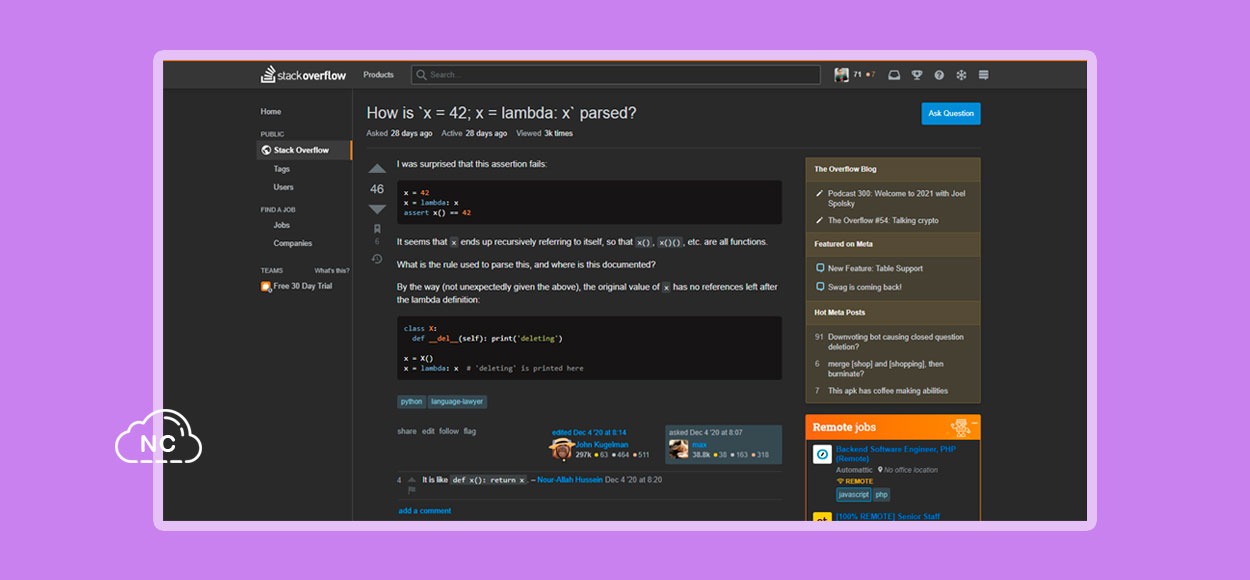Open the achievements trophy icon

tap(917, 75)
